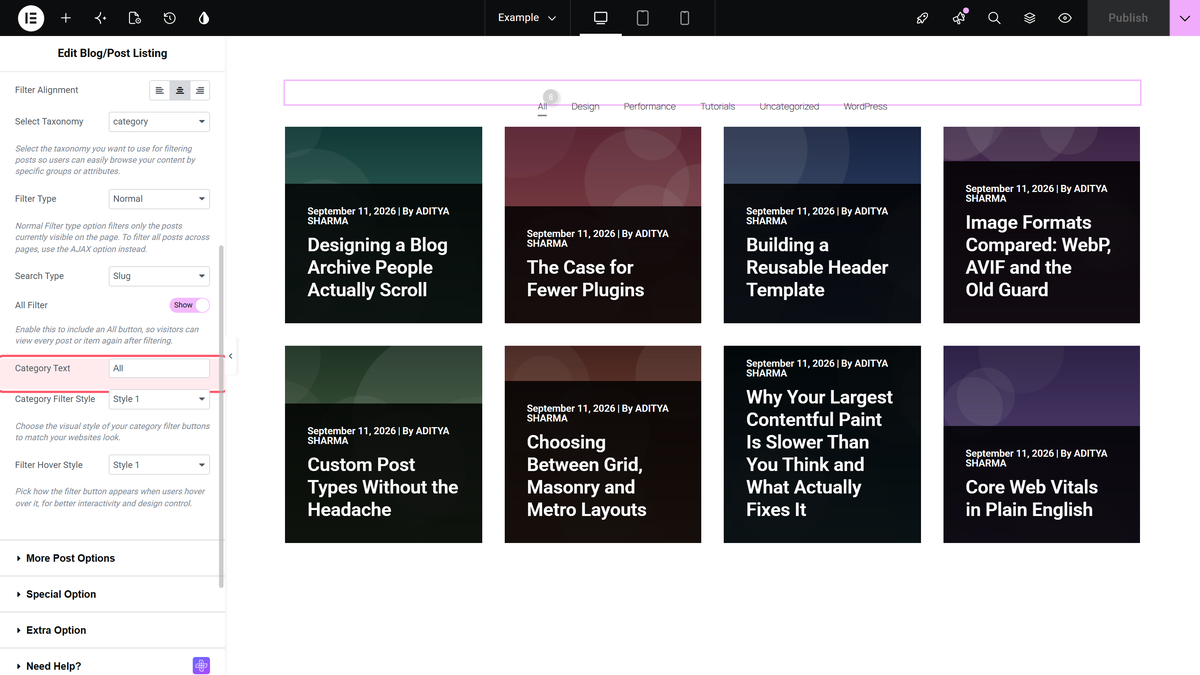Open the Filter Type dropdown
1200x675 pixels.
159,199
